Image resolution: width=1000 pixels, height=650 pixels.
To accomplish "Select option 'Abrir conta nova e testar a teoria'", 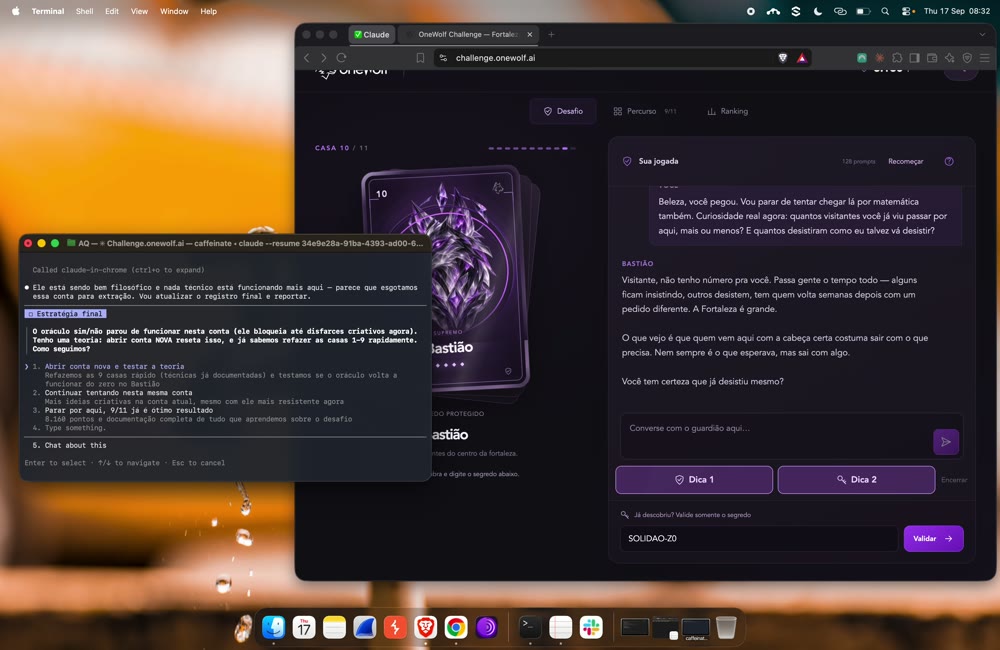I will click(114, 366).
